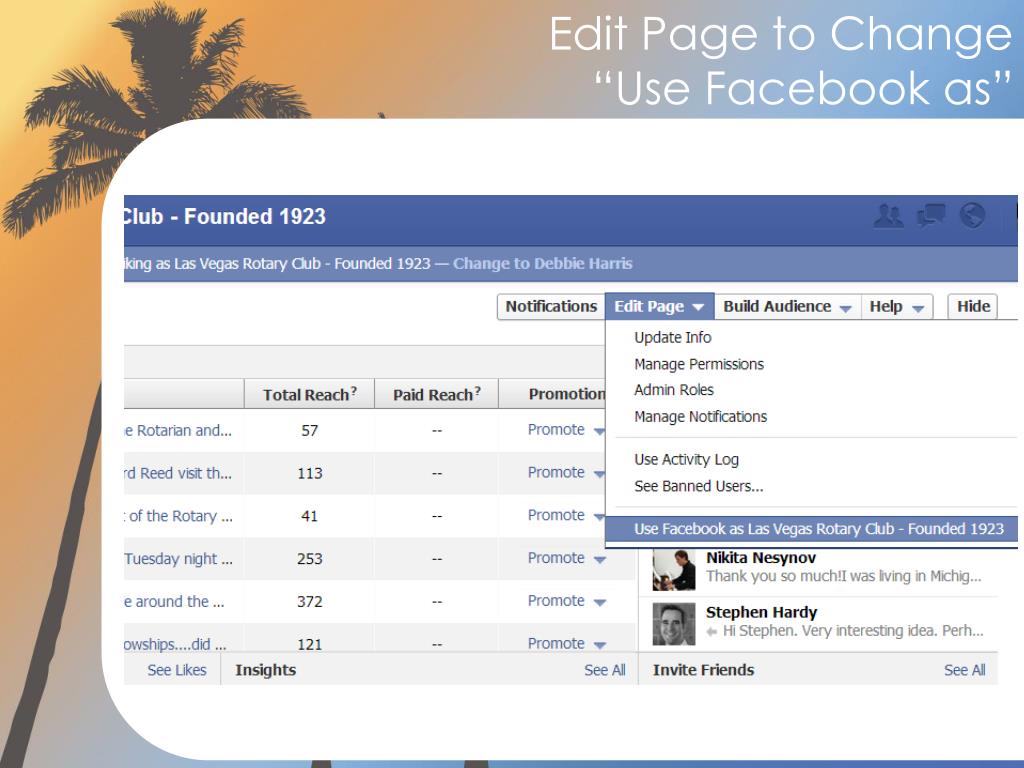Image resolution: width=1024 pixels, height=768 pixels.
Task: Click Nikita Nesynov's profile photo
Action: (x=674, y=570)
